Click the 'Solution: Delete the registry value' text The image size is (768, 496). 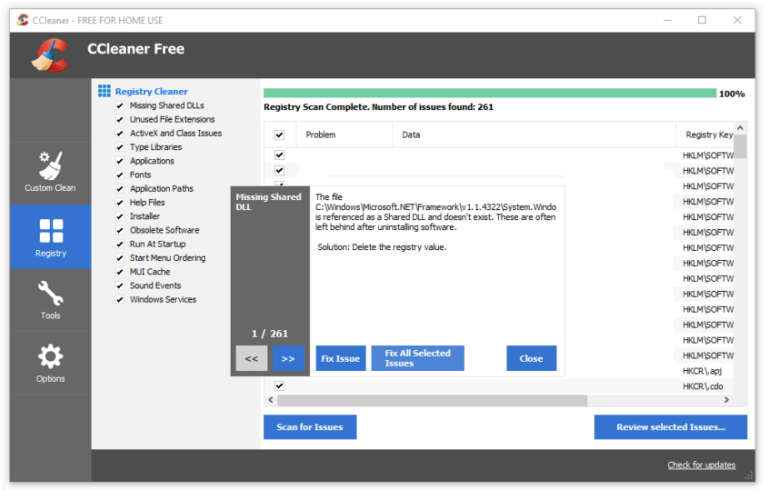click(x=382, y=247)
